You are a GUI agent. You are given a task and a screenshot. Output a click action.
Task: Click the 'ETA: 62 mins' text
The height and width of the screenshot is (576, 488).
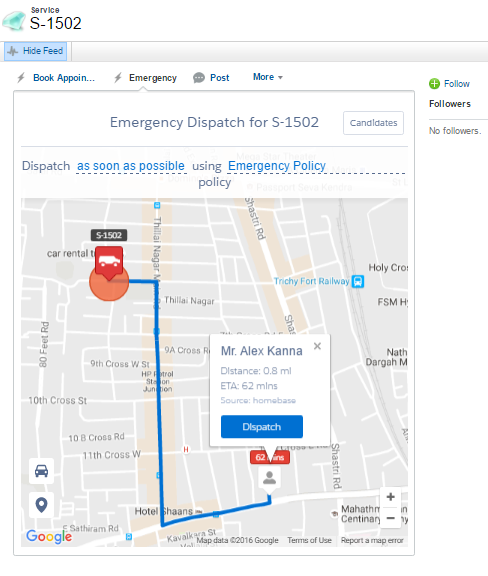249,386
